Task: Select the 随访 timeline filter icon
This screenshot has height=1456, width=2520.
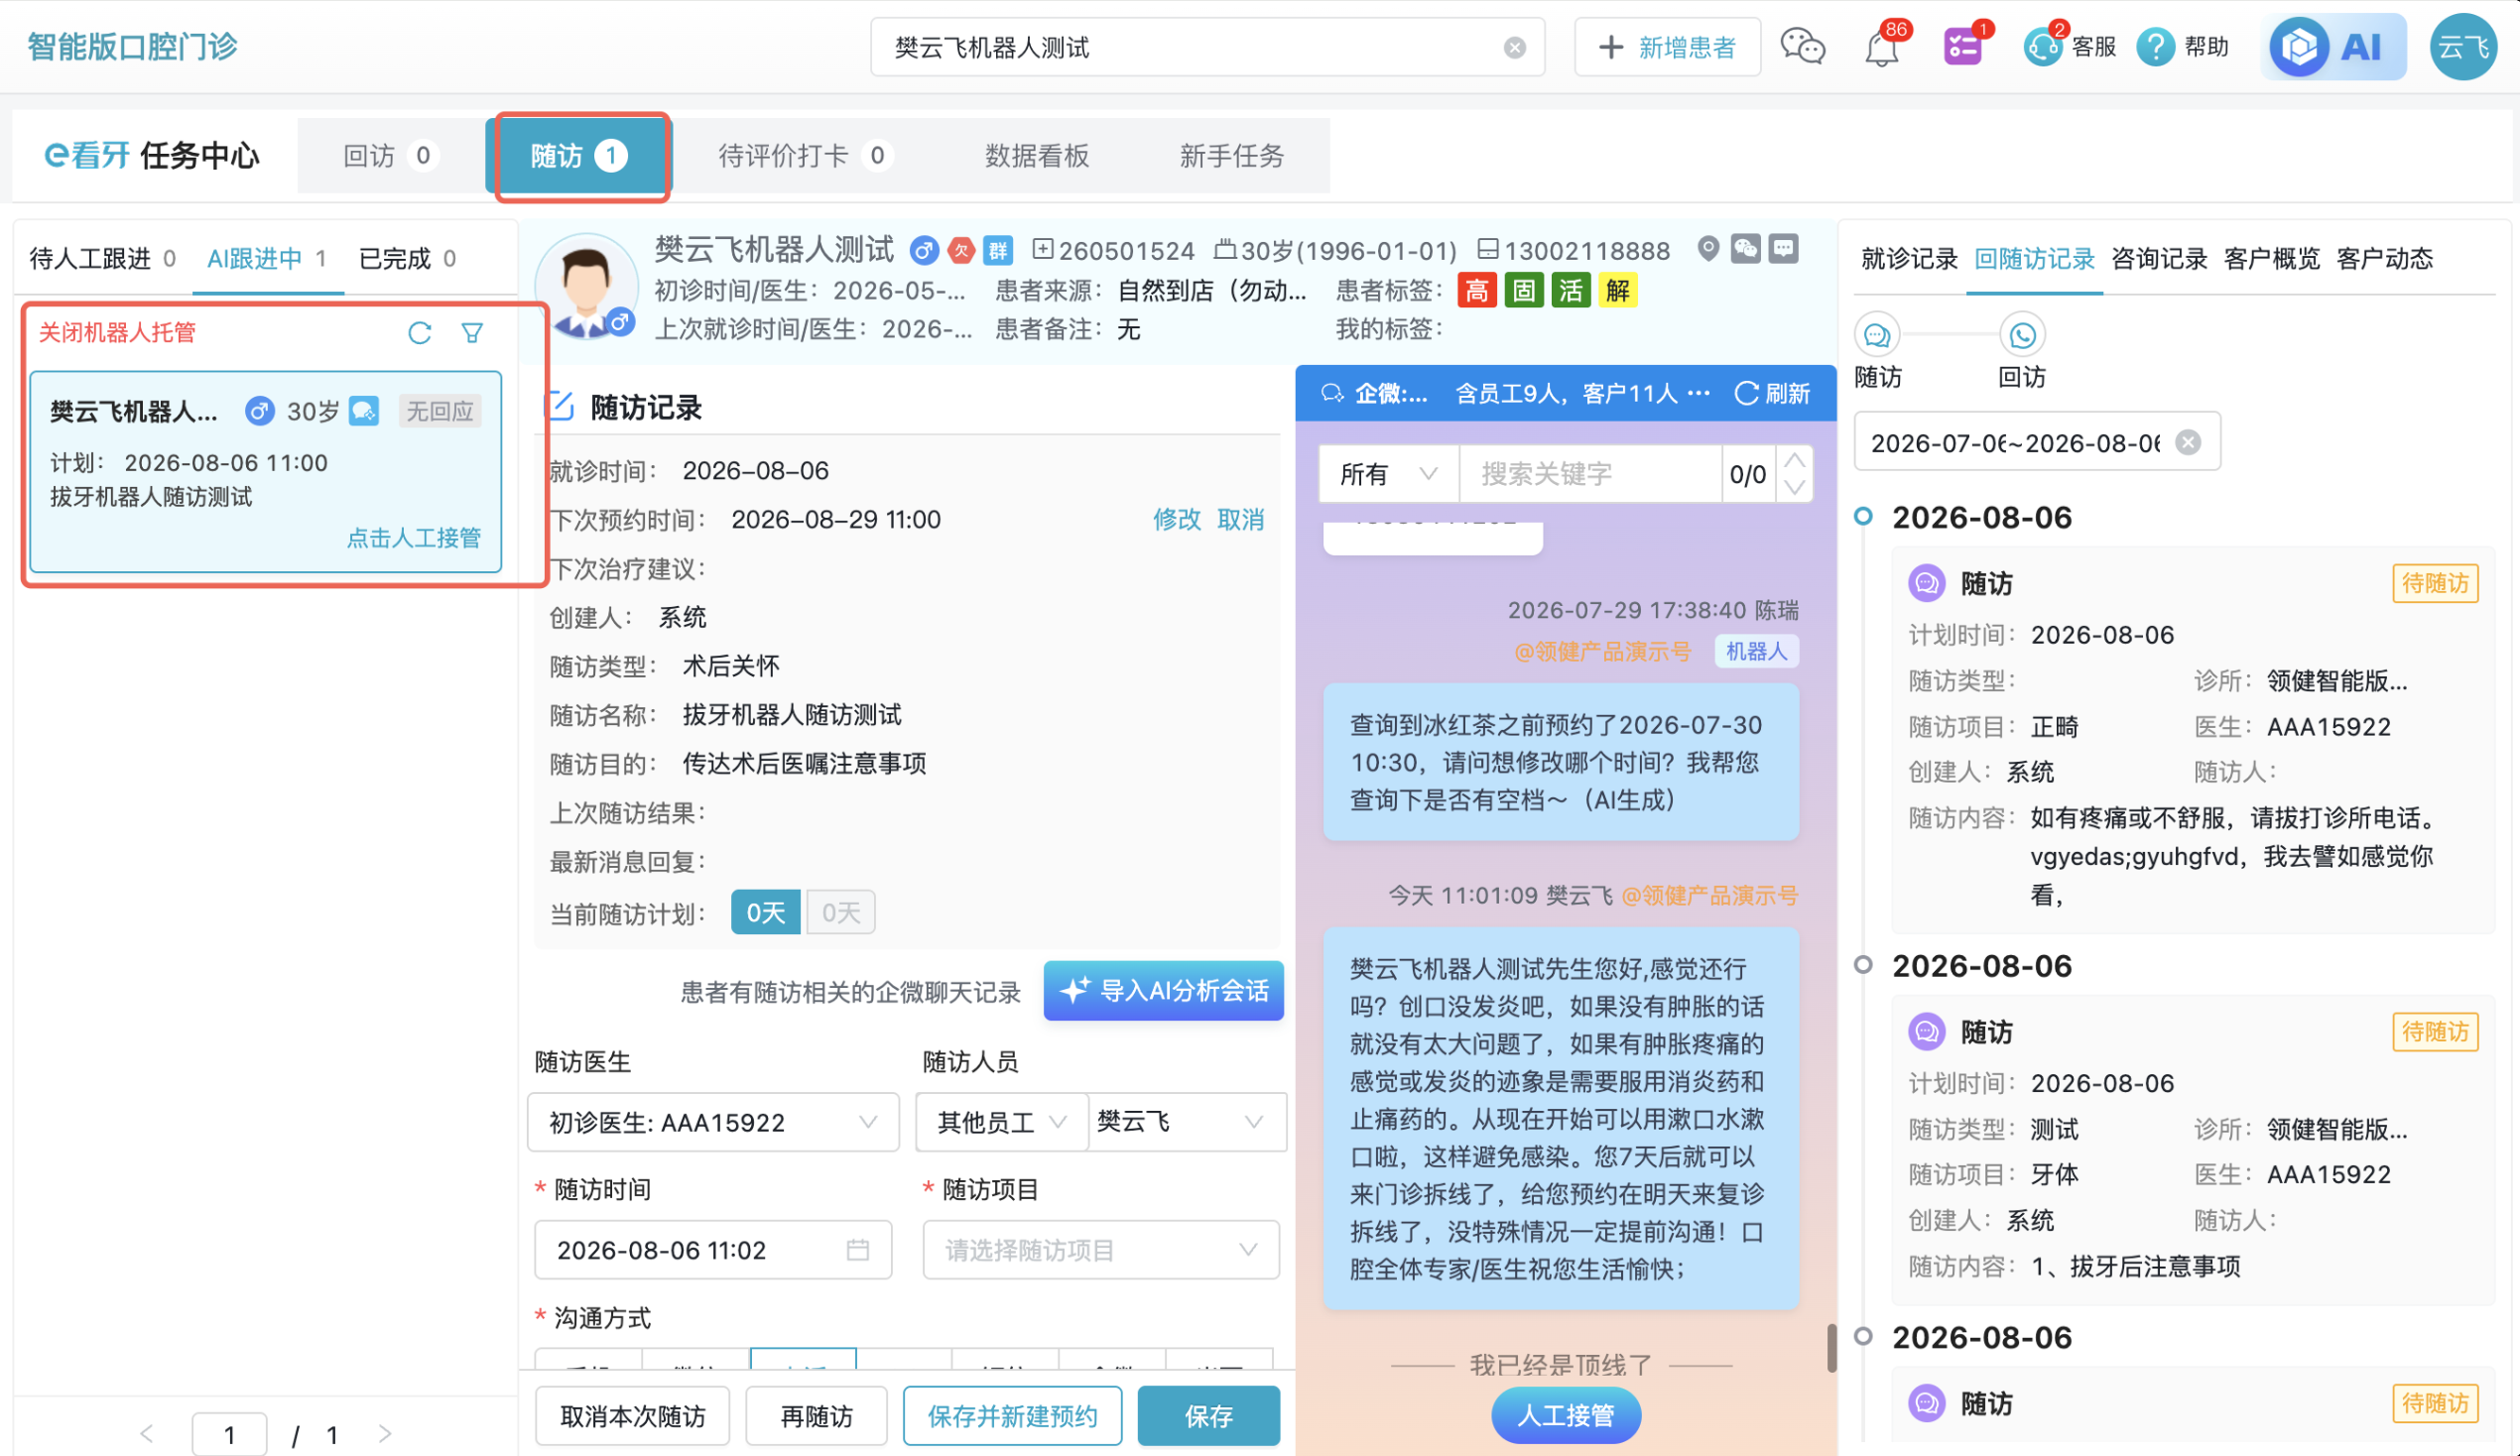Action: click(x=1877, y=335)
